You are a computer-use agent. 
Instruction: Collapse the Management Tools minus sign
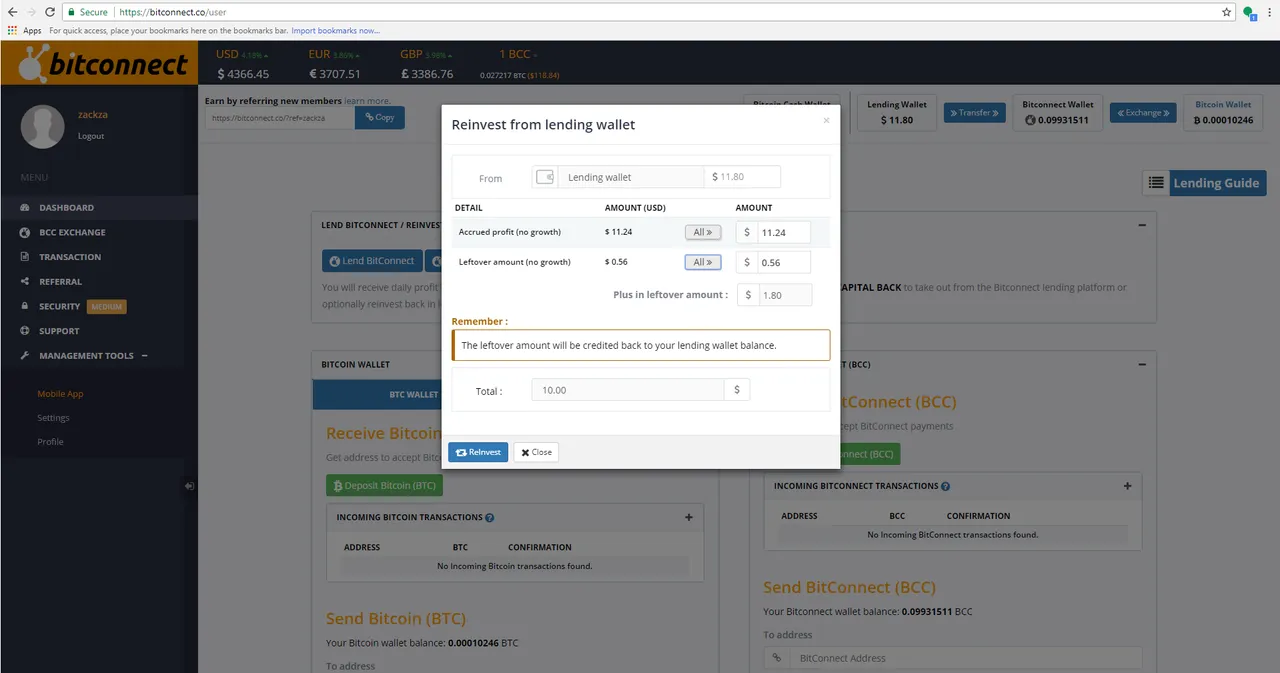[x=144, y=356]
